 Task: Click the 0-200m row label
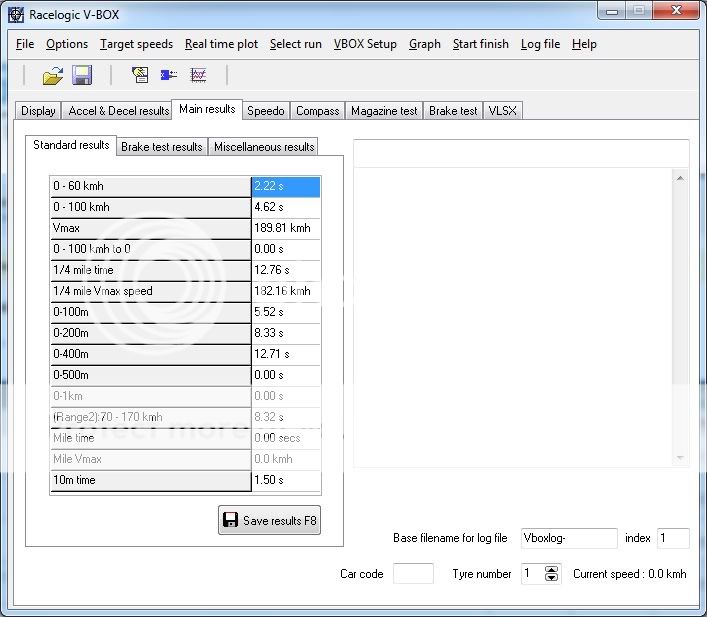pos(151,333)
